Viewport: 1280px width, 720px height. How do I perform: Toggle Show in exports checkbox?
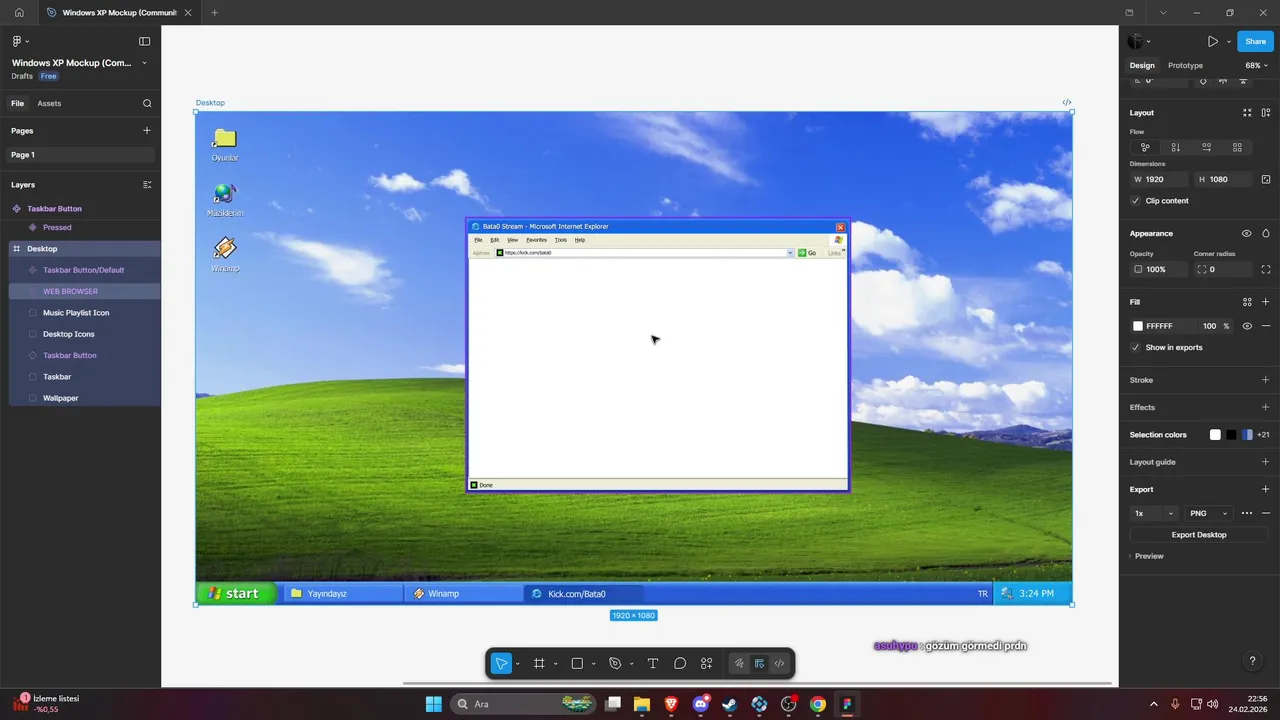tap(1135, 347)
